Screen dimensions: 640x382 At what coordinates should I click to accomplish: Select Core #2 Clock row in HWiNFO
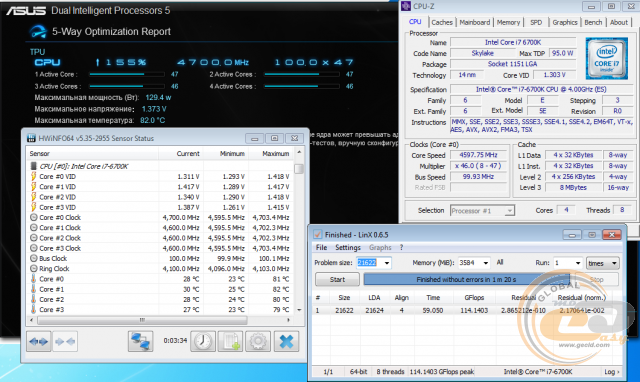click(x=160, y=238)
